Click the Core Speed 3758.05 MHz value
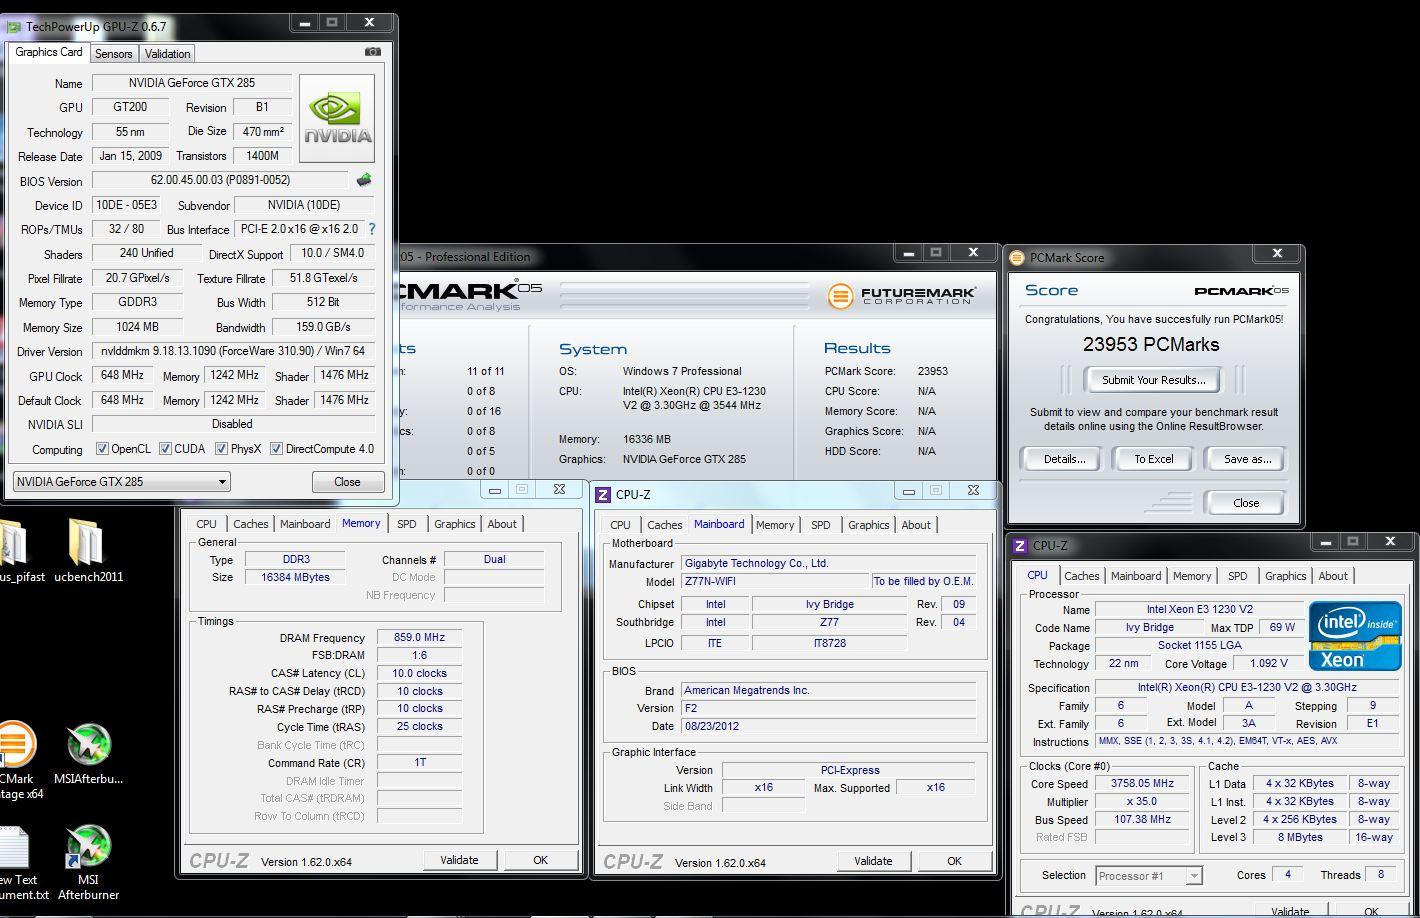The image size is (1420, 918). [x=1142, y=783]
